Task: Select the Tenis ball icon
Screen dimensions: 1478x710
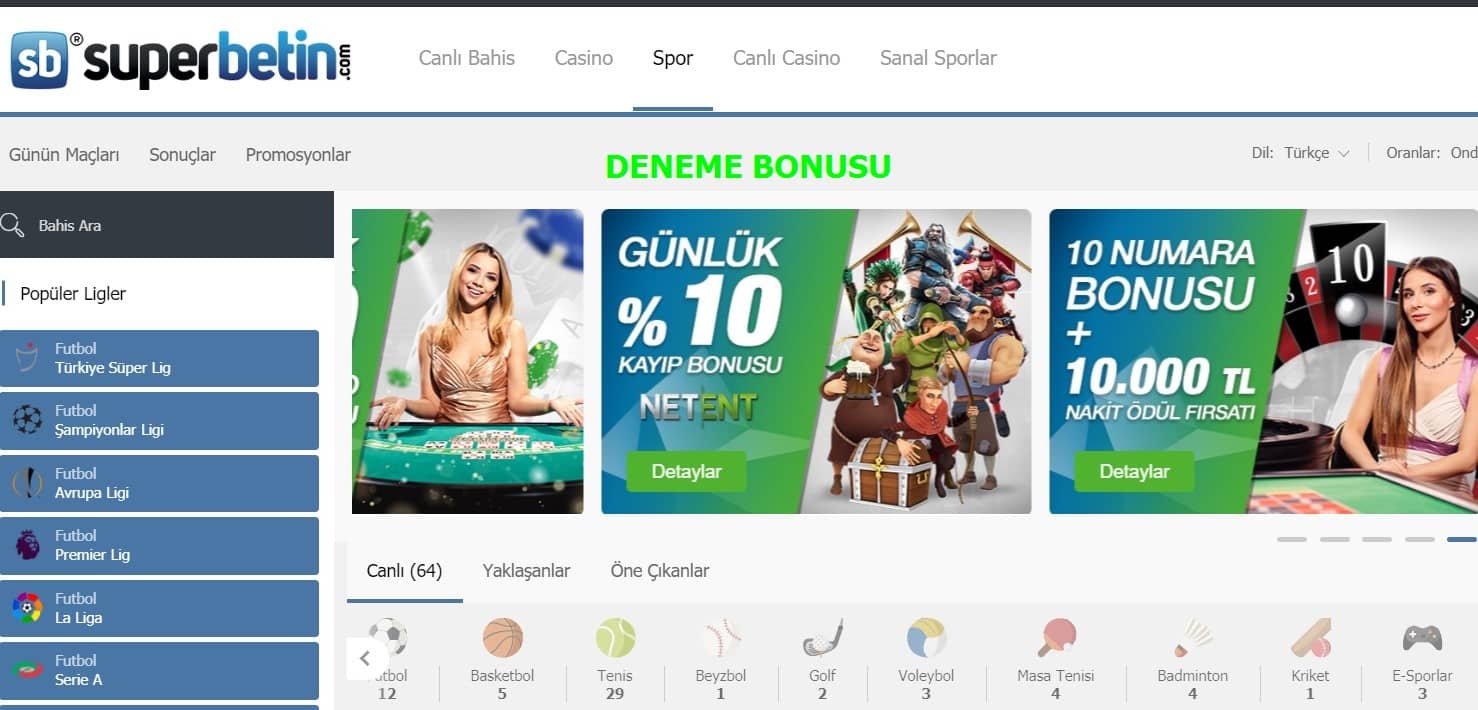Action: (615, 637)
